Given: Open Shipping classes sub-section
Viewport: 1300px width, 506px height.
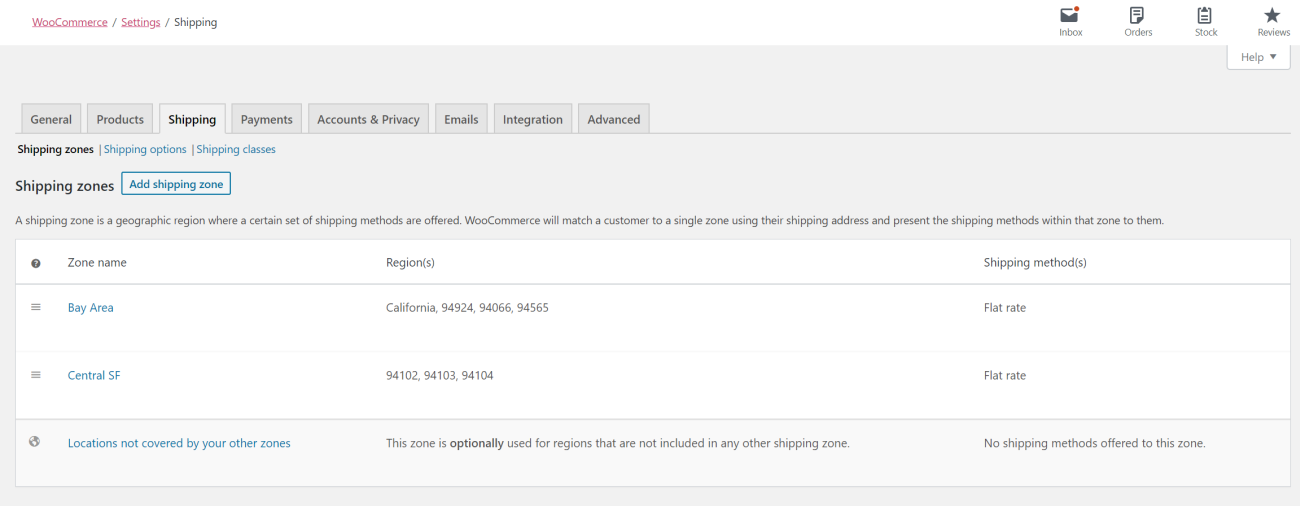Looking at the screenshot, I should [236, 149].
